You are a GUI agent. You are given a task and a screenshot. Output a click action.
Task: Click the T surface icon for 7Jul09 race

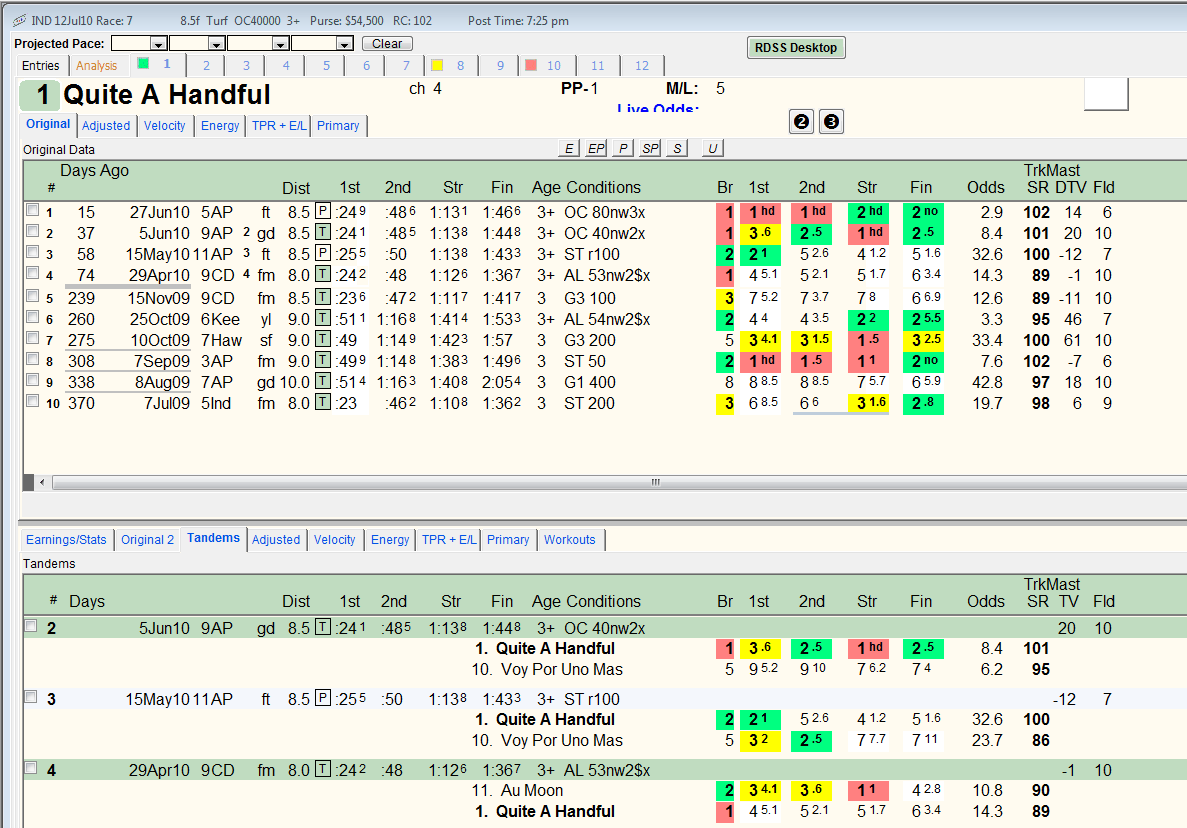(x=322, y=403)
